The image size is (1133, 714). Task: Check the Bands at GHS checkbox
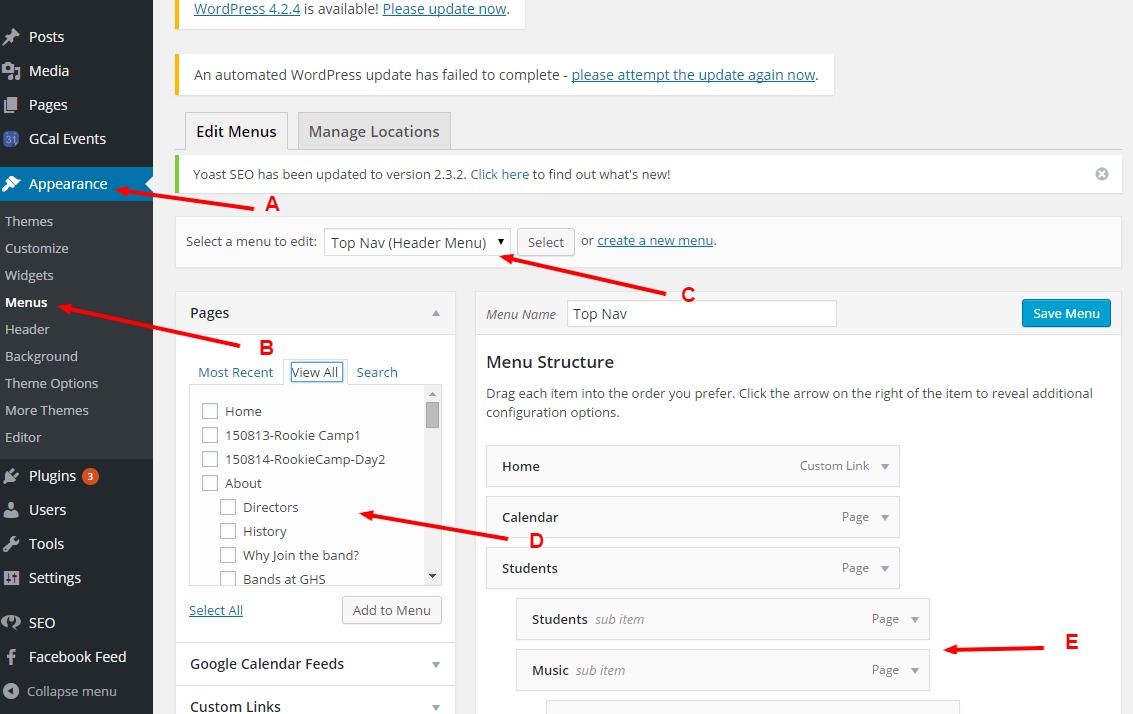point(228,578)
